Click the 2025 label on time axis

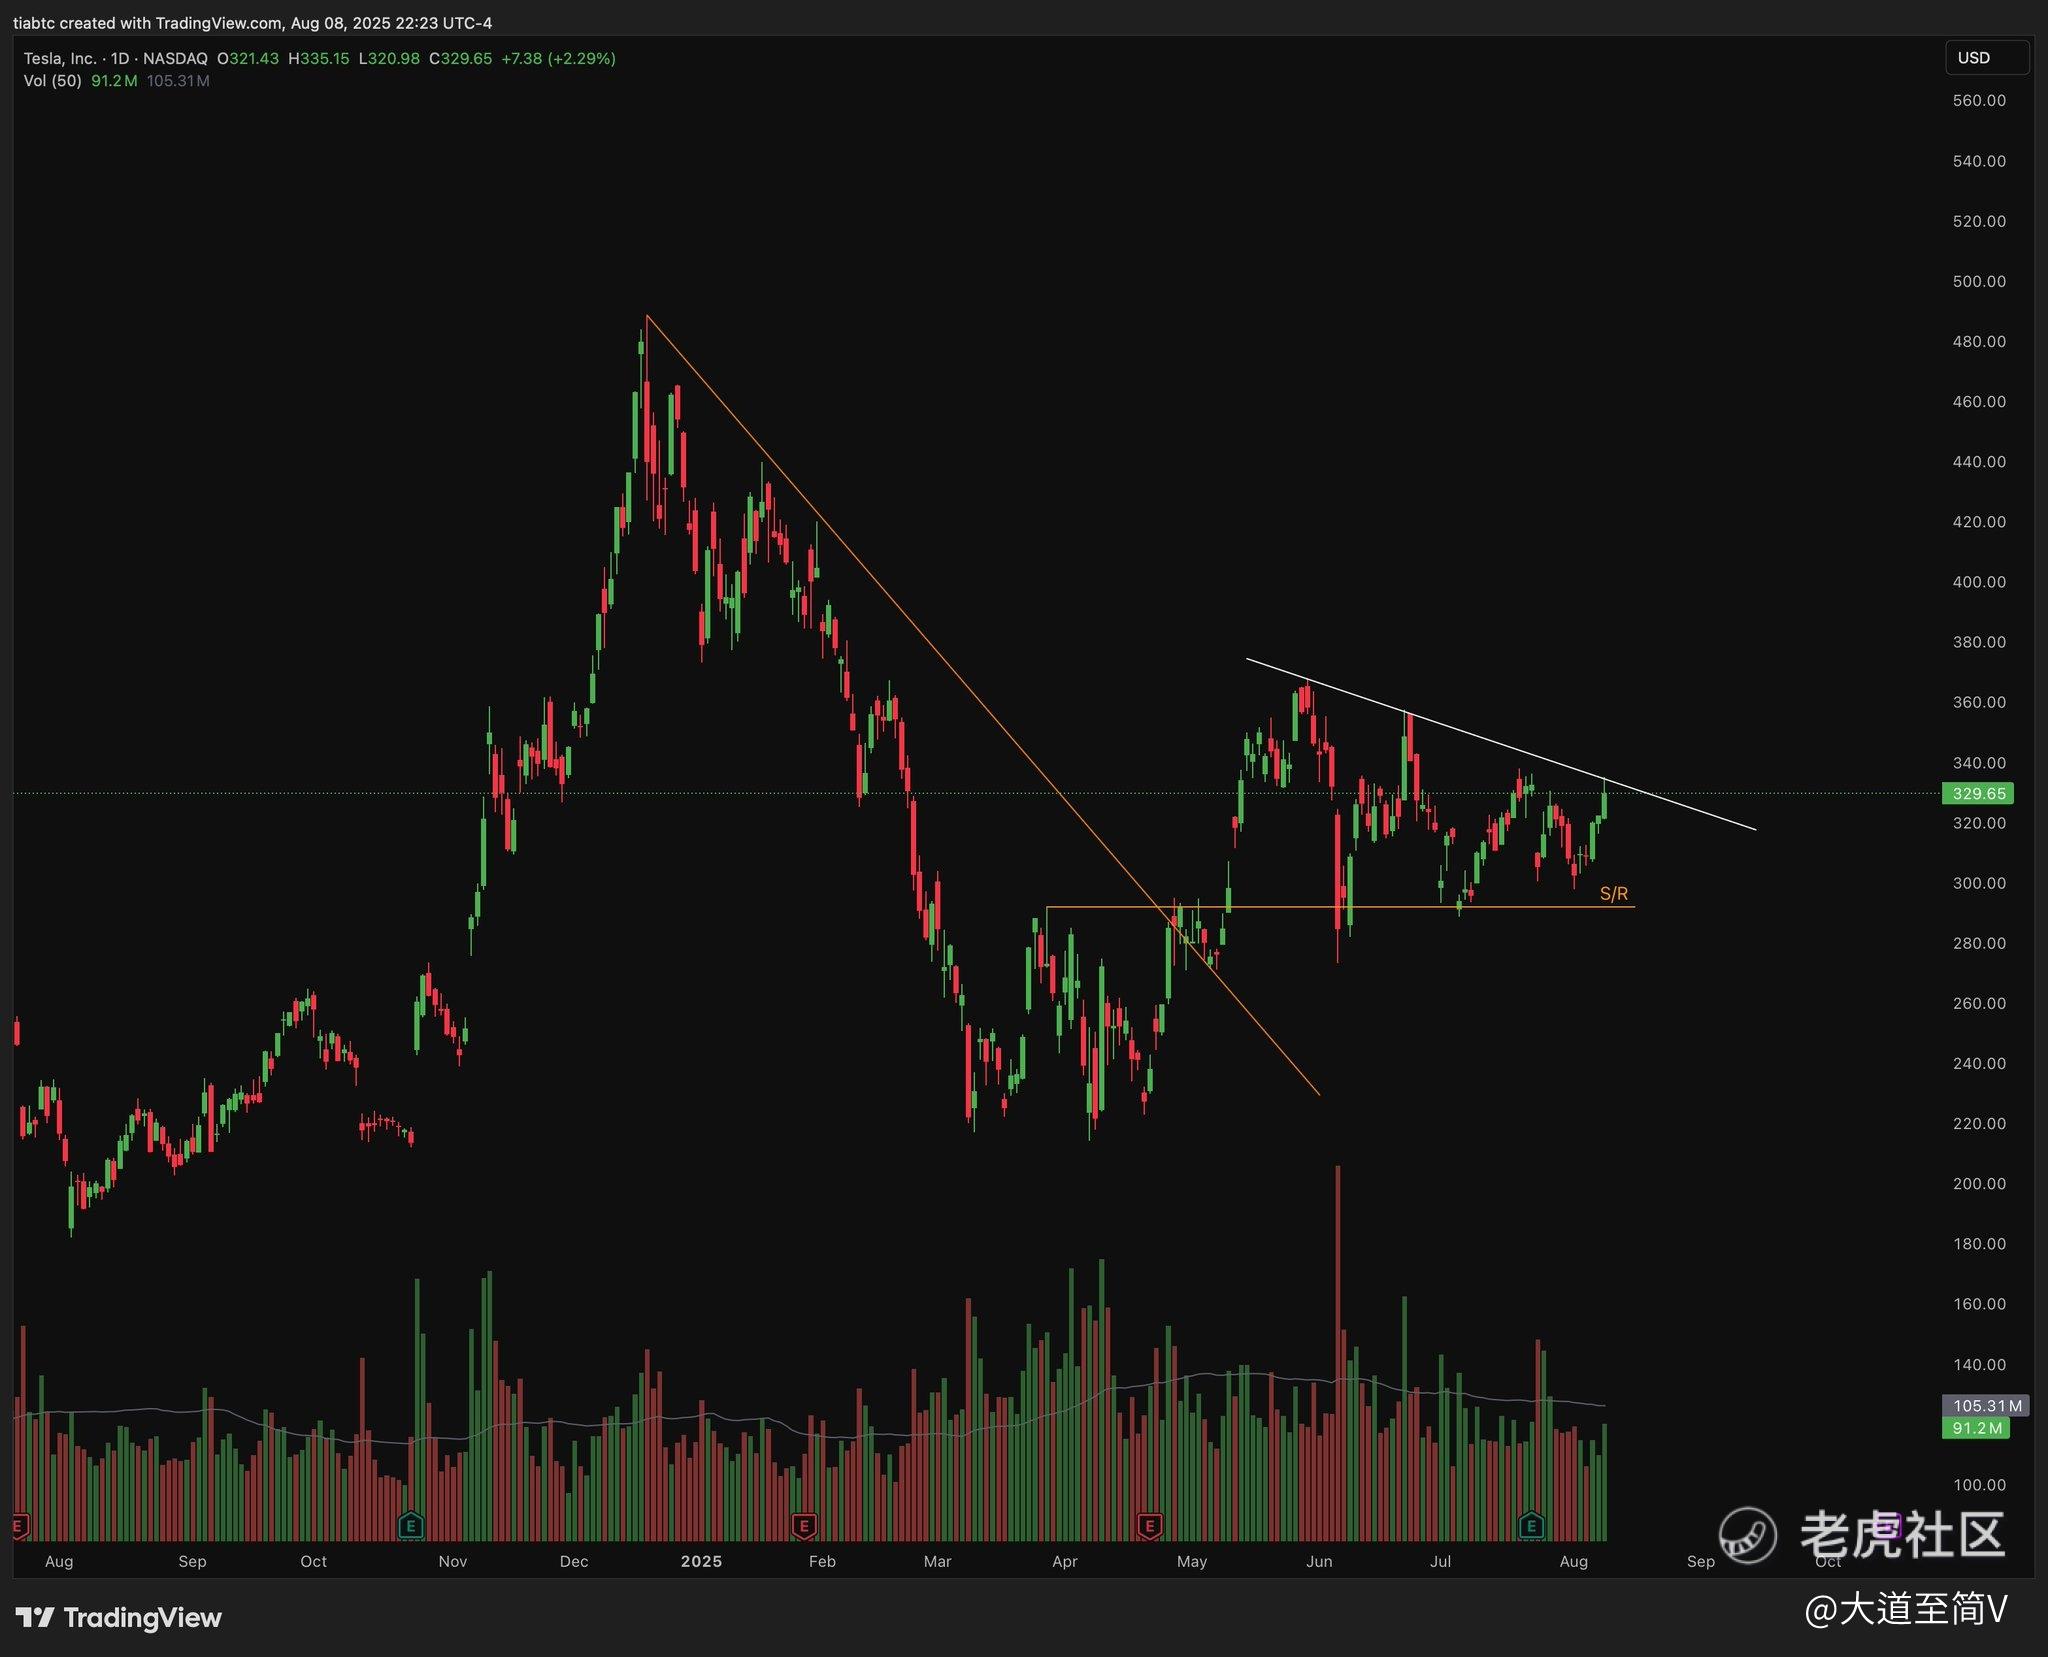coord(700,1561)
